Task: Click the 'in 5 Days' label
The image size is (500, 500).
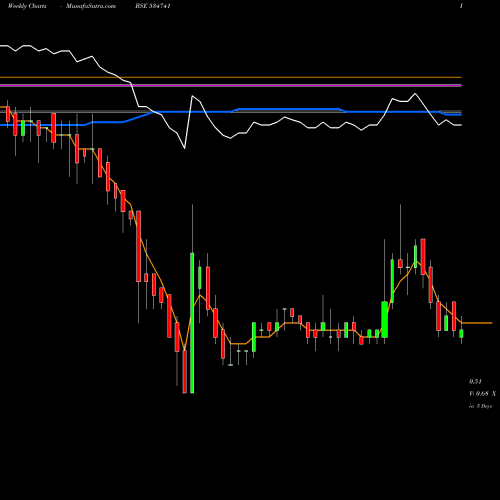Action: tap(480, 406)
